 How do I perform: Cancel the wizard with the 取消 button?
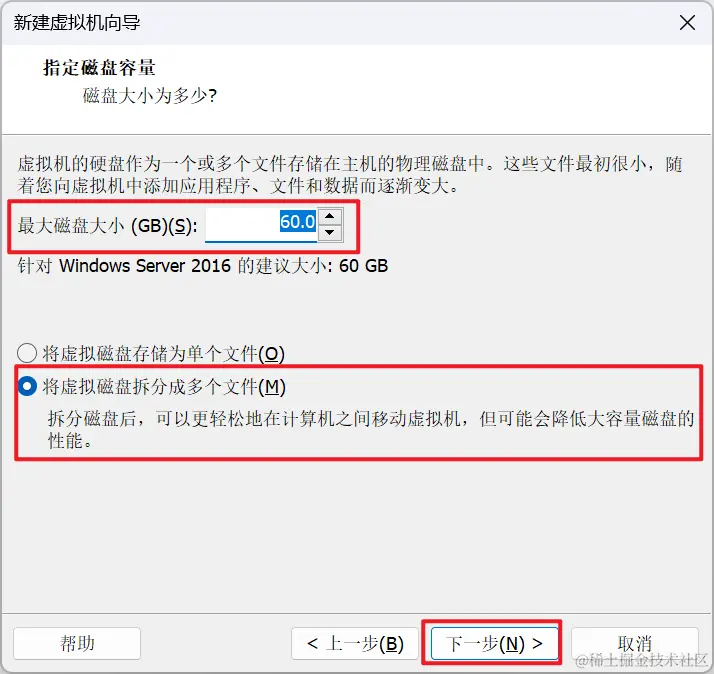635,643
